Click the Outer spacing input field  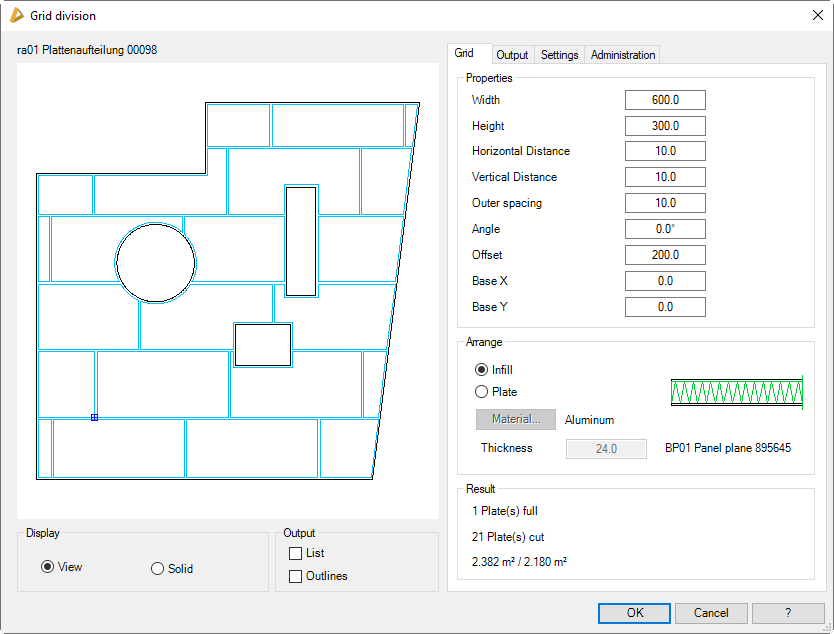pyautogui.click(x=665, y=203)
